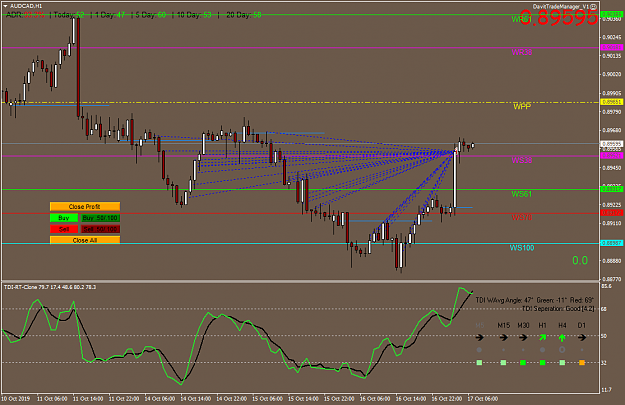Click the DavitTradeManager smiley face icon
Image resolution: width=625 pixels, height=405 pixels.
coord(594,6)
